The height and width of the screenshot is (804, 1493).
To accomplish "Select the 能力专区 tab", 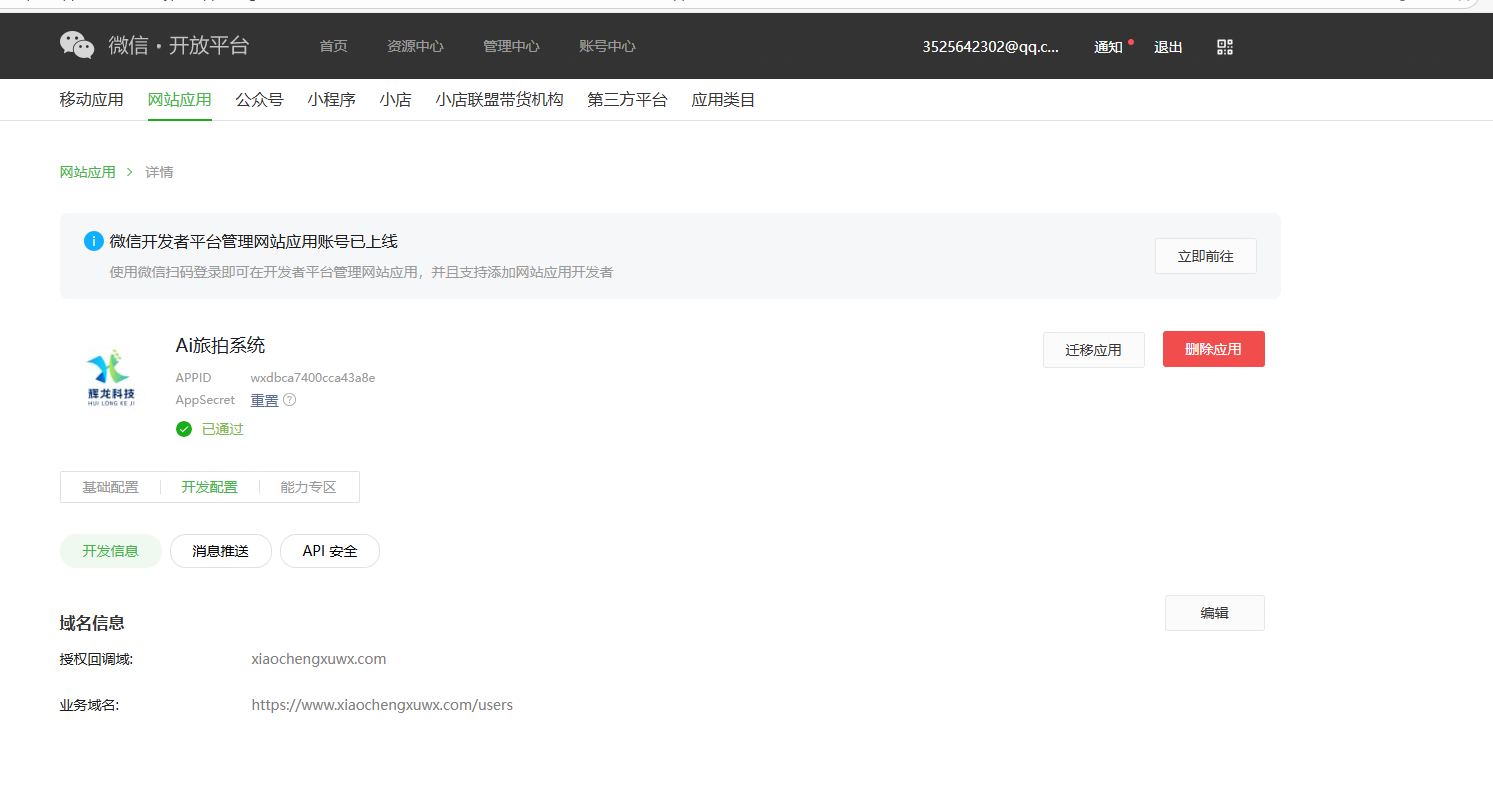I will point(309,487).
